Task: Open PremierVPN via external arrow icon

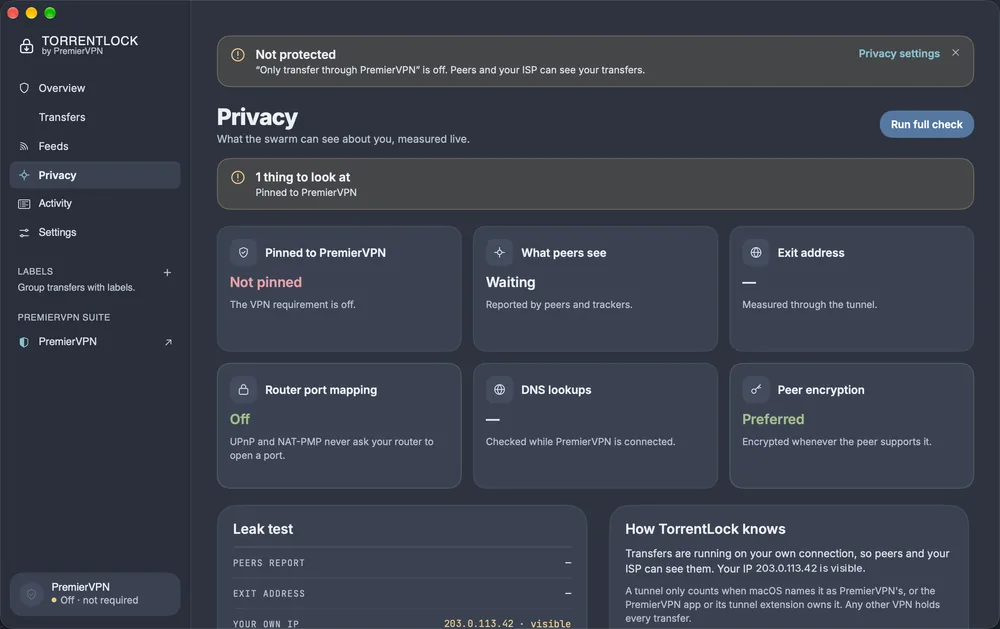Action: 168,342
